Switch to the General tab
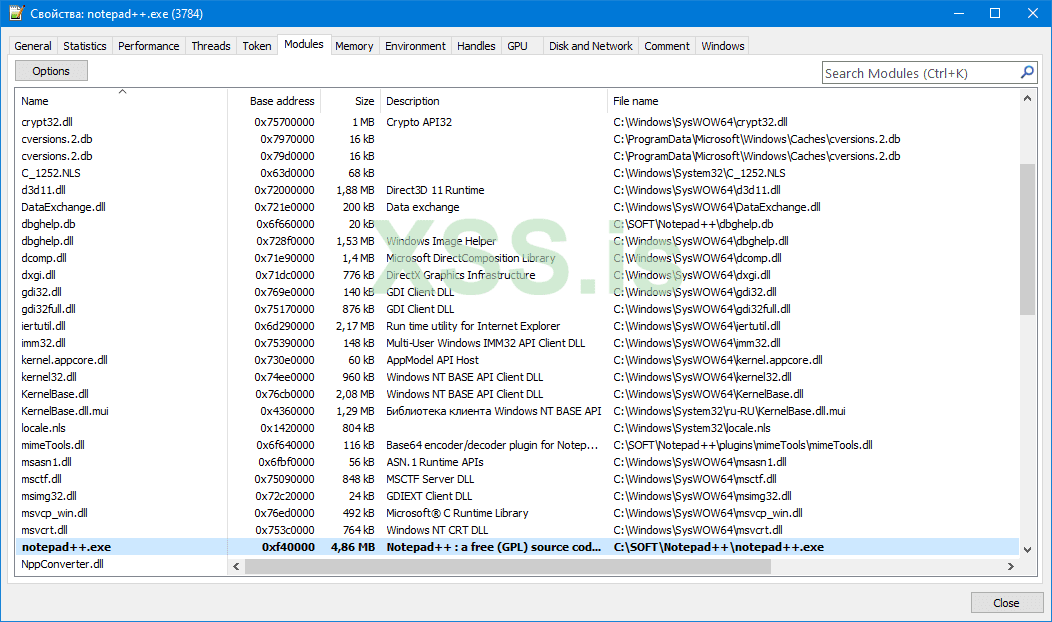Screen dimensions: 1052x622 (33, 46)
